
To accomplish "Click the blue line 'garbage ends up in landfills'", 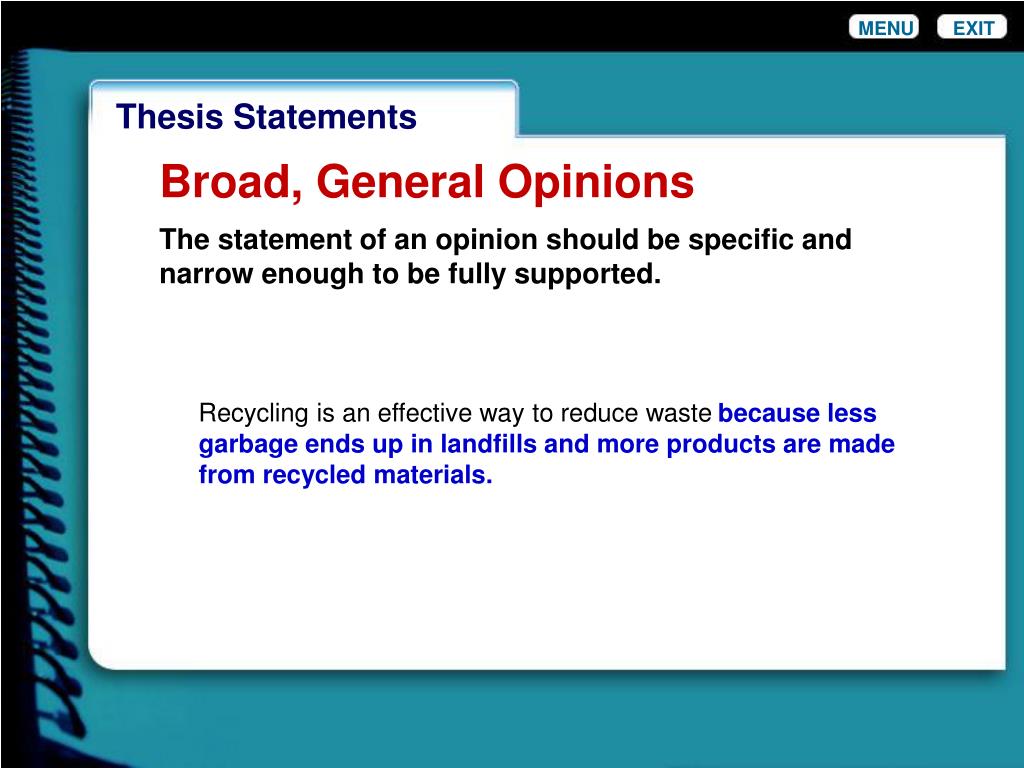I will 368,444.
